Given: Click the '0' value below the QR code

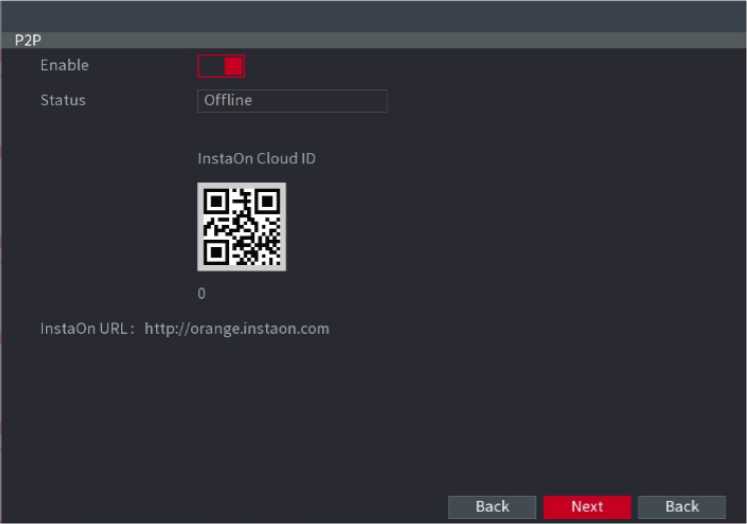Looking at the screenshot, I should pos(202,293).
